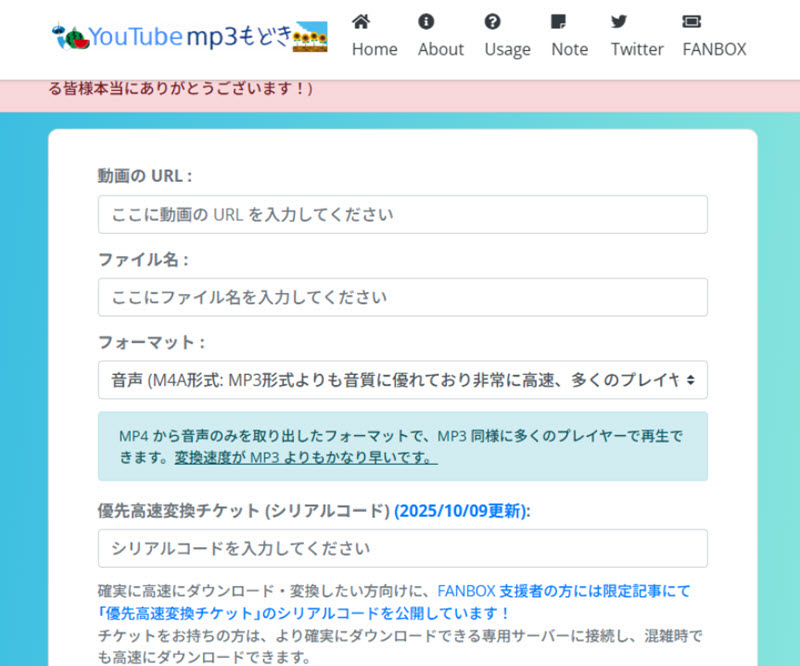Switch to the About page
Image resolution: width=800 pixels, height=666 pixels.
click(440, 49)
